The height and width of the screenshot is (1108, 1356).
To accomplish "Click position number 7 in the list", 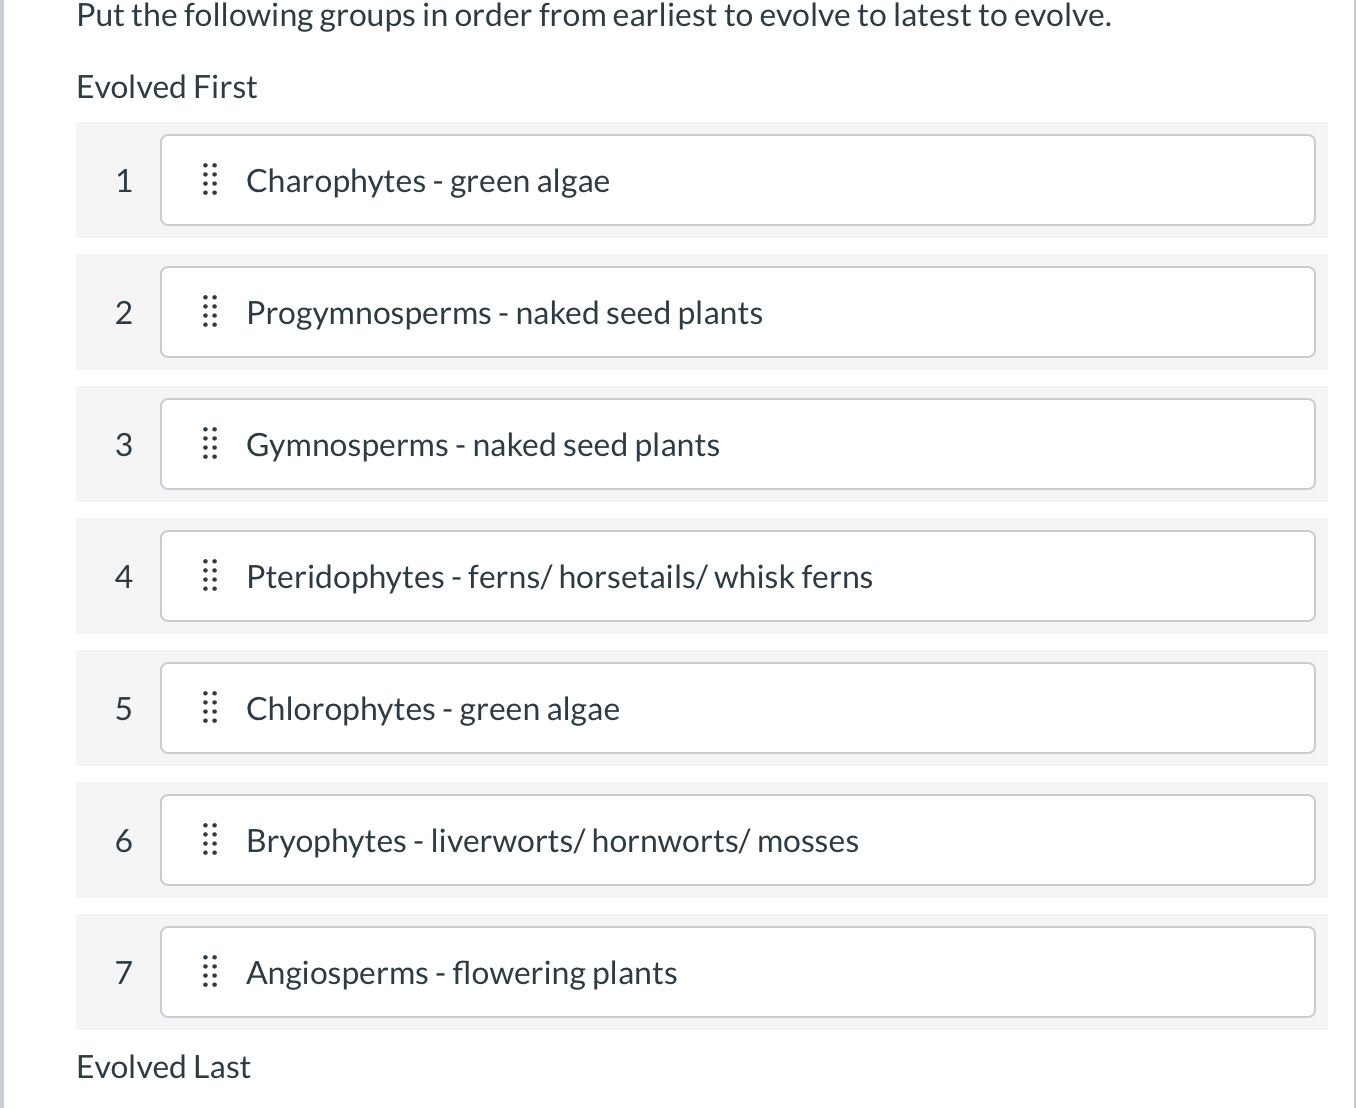I will pyautogui.click(x=124, y=973).
